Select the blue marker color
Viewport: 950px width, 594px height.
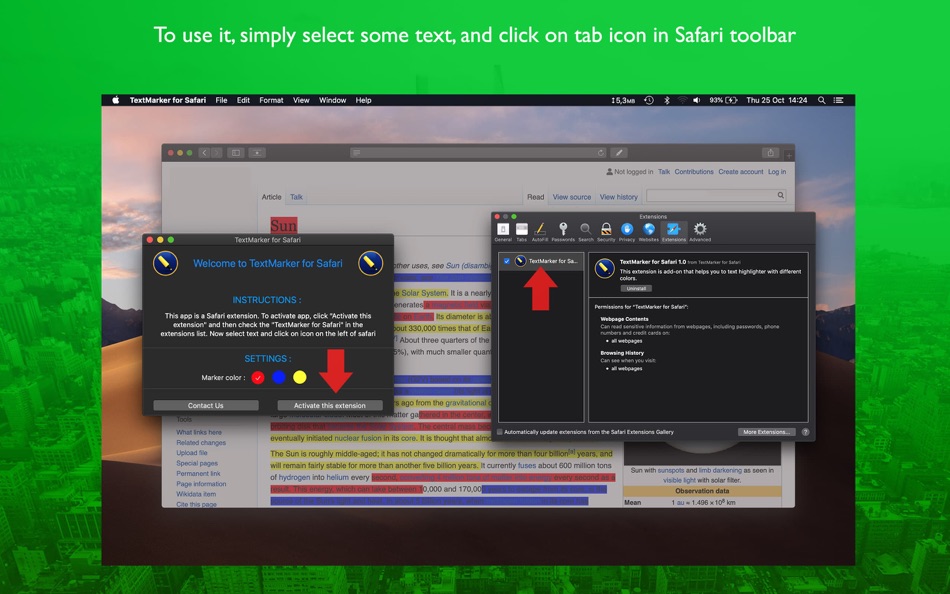[279, 378]
